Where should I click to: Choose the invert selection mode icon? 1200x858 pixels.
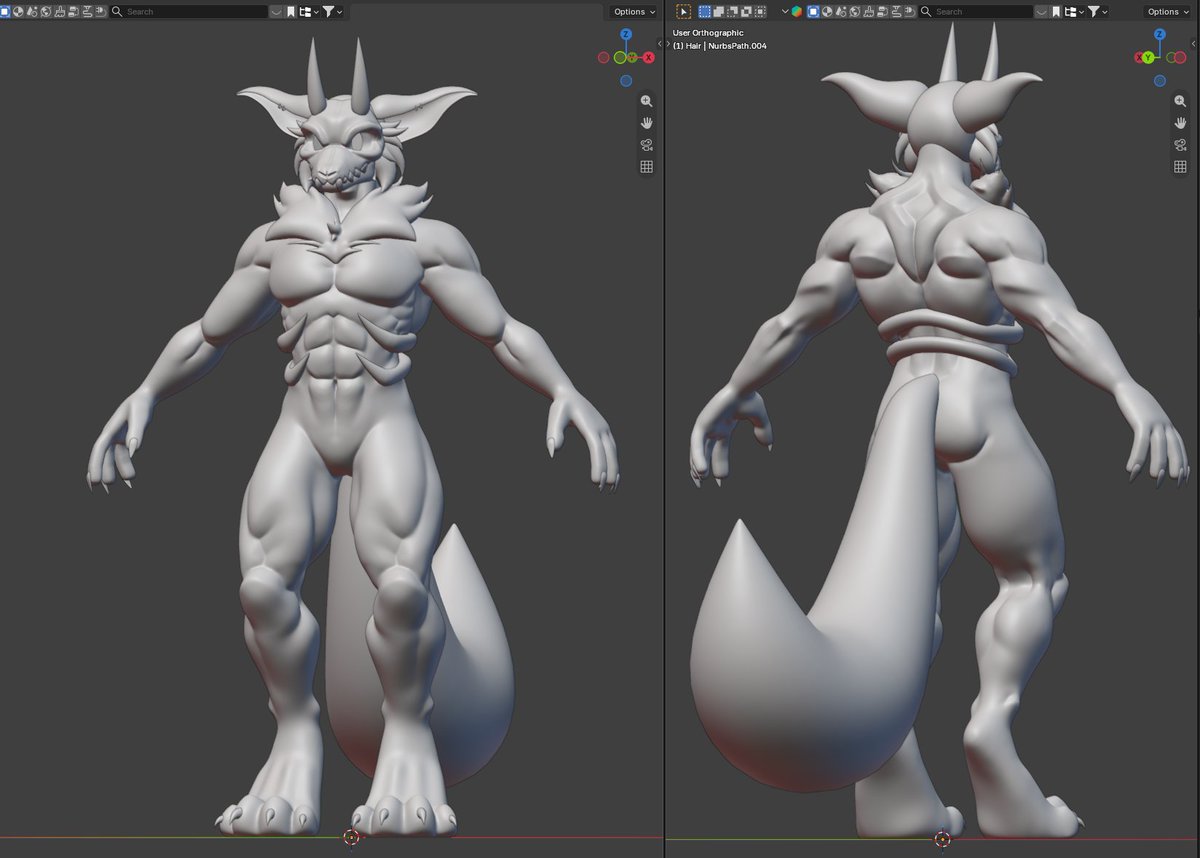pos(746,11)
